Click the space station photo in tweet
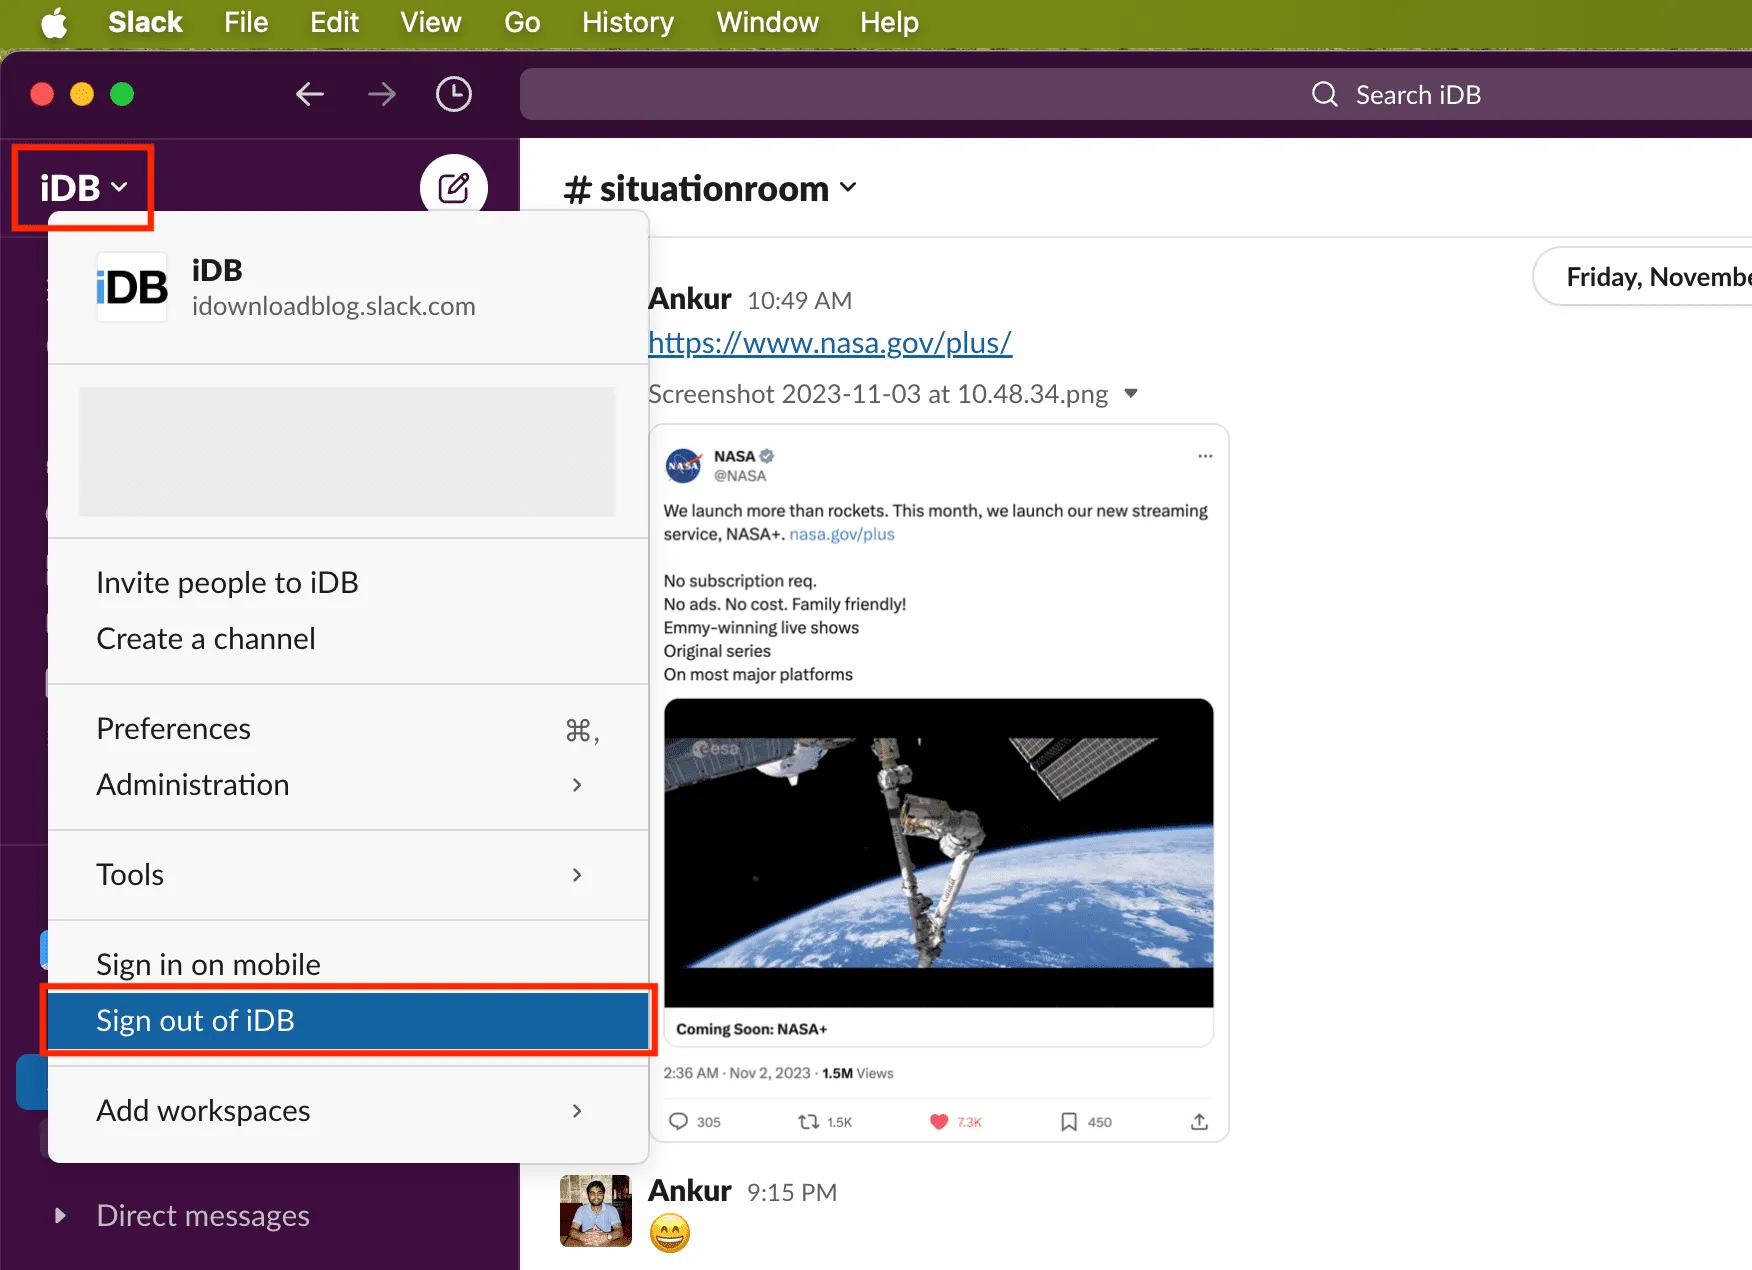Viewport: 1752px width, 1270px height. pyautogui.click(x=938, y=852)
